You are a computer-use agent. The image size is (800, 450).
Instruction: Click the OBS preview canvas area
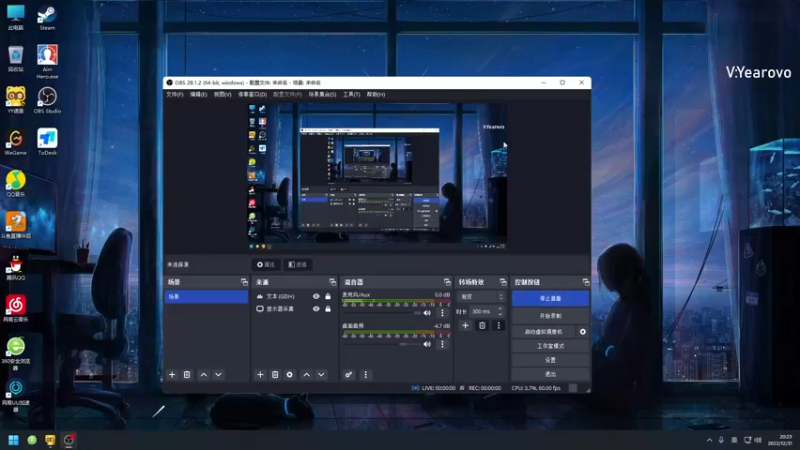[377, 177]
